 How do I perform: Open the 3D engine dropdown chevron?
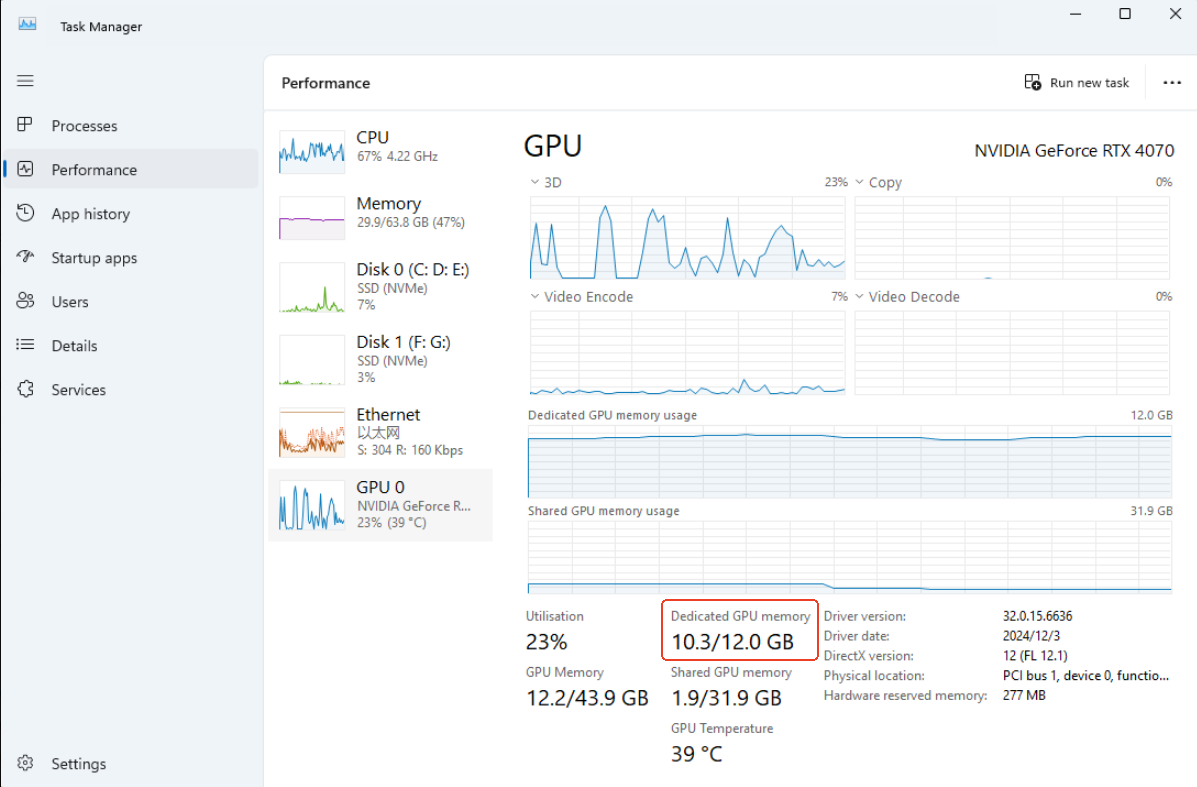tap(534, 182)
